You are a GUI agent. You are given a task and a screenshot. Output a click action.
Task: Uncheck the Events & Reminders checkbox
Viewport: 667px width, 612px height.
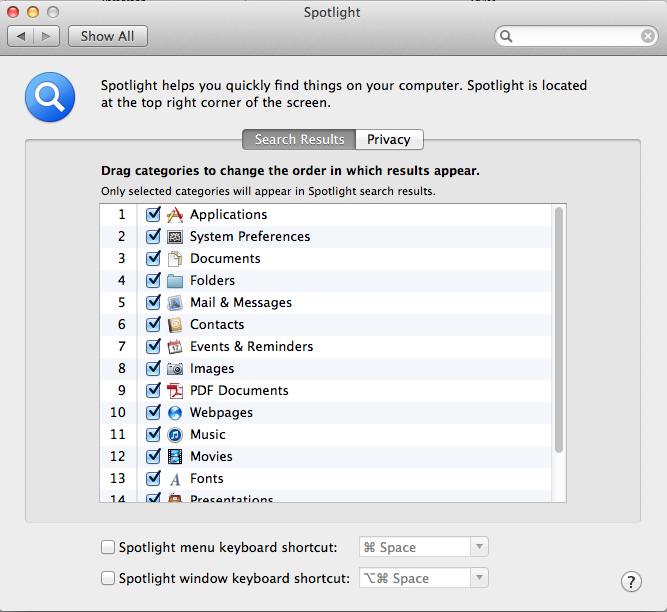153,346
